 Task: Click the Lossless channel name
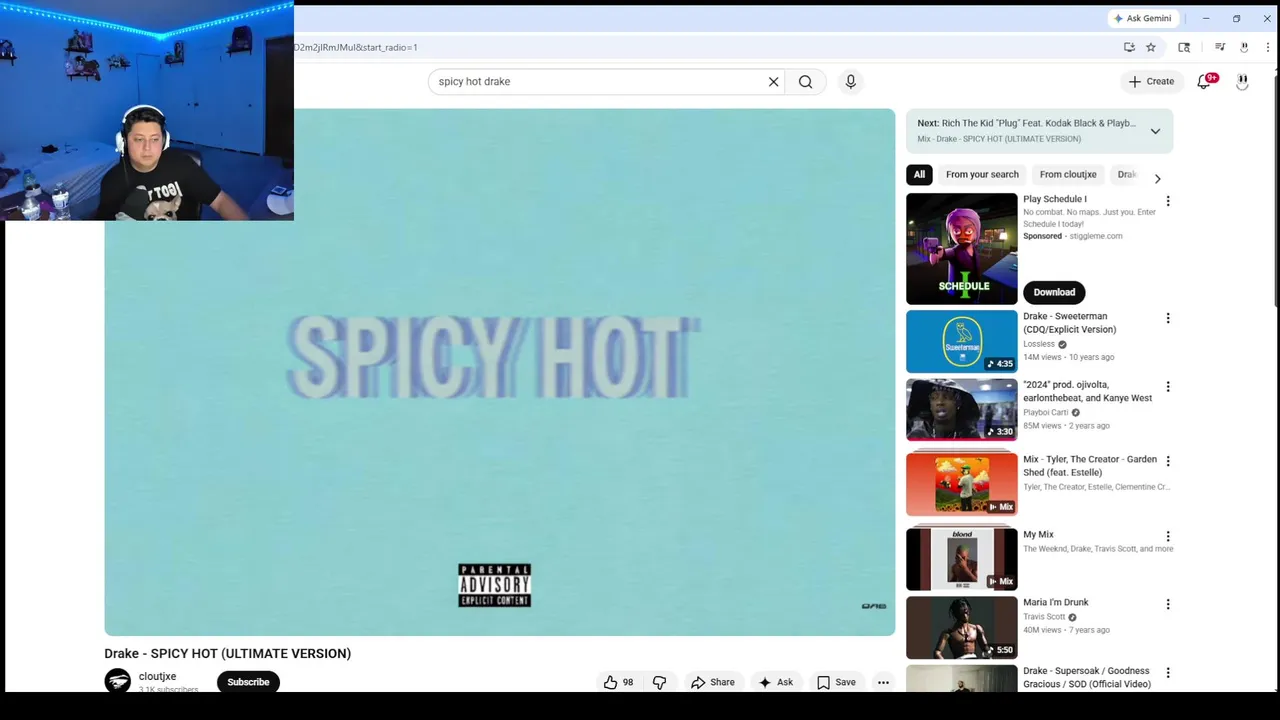pos(1039,344)
